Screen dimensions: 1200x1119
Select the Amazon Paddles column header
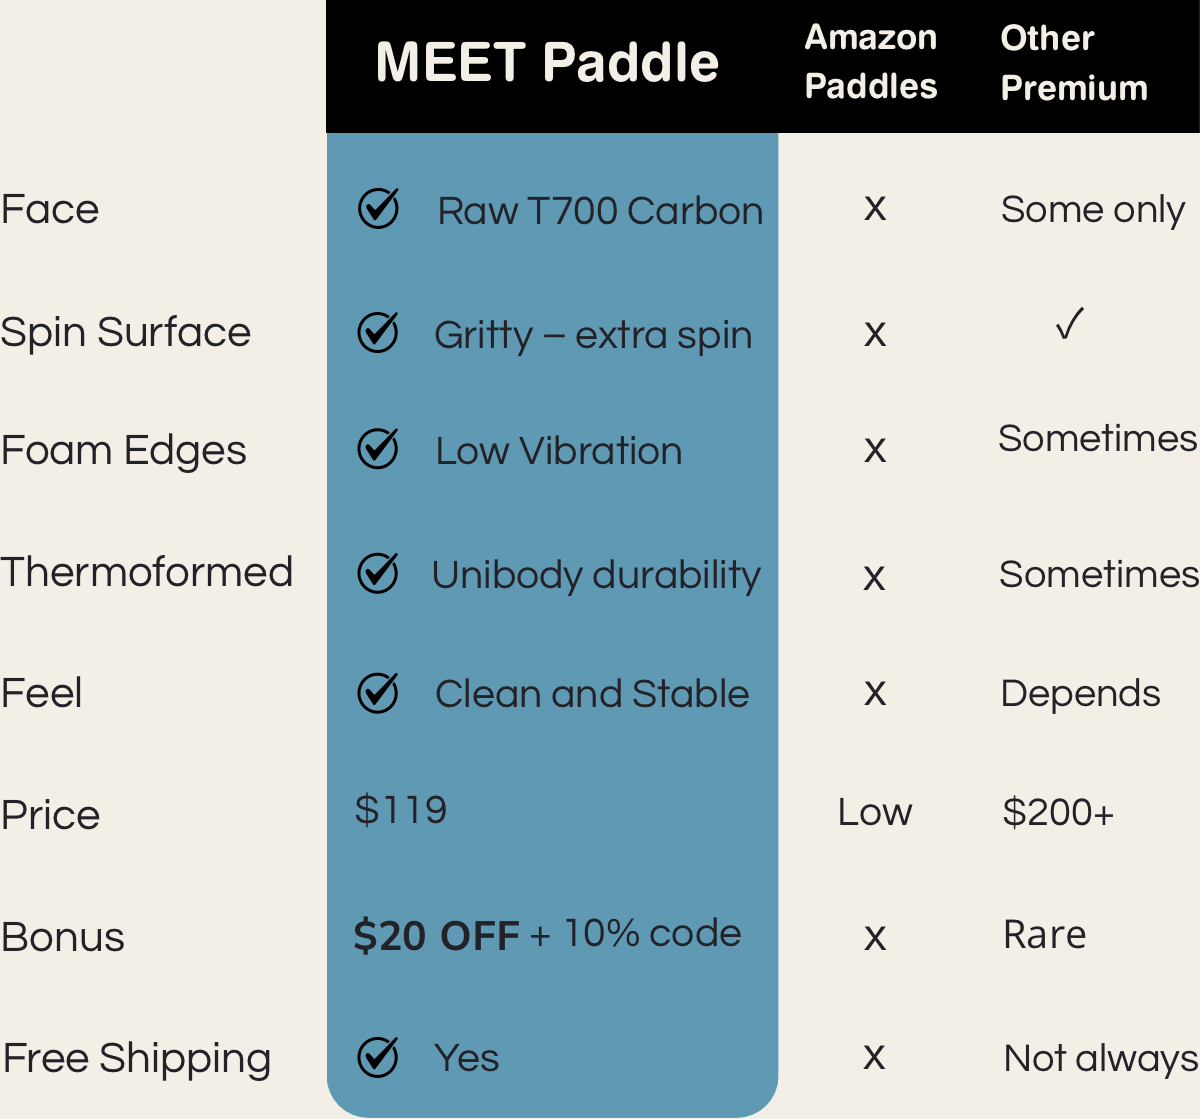(x=871, y=62)
